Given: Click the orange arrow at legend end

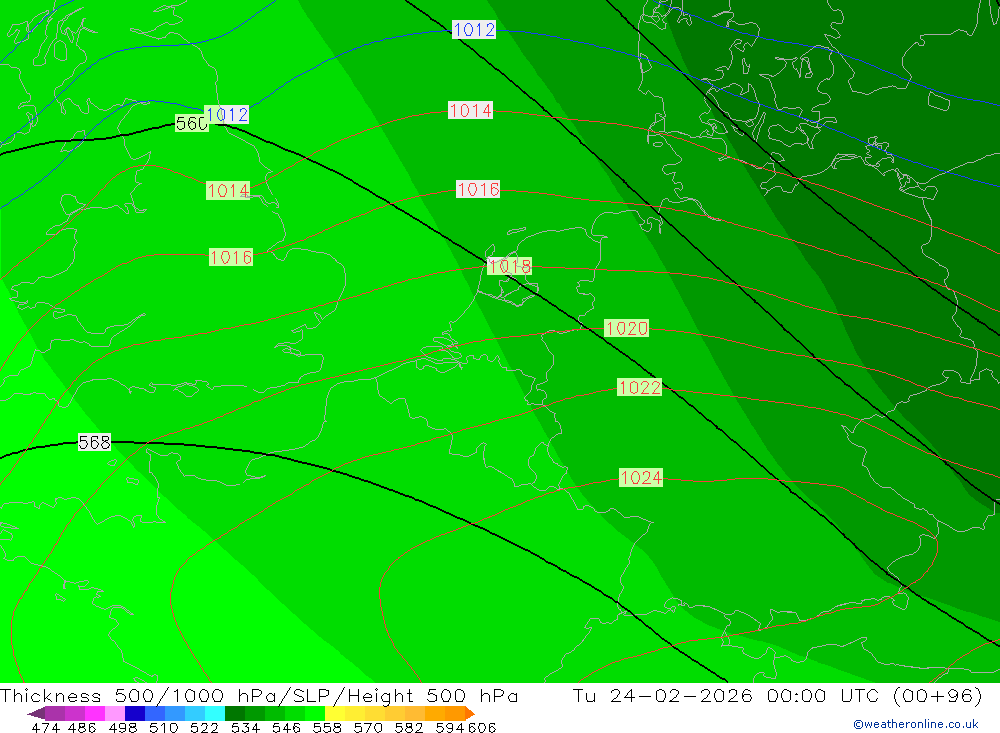Looking at the screenshot, I should click(x=470, y=713).
